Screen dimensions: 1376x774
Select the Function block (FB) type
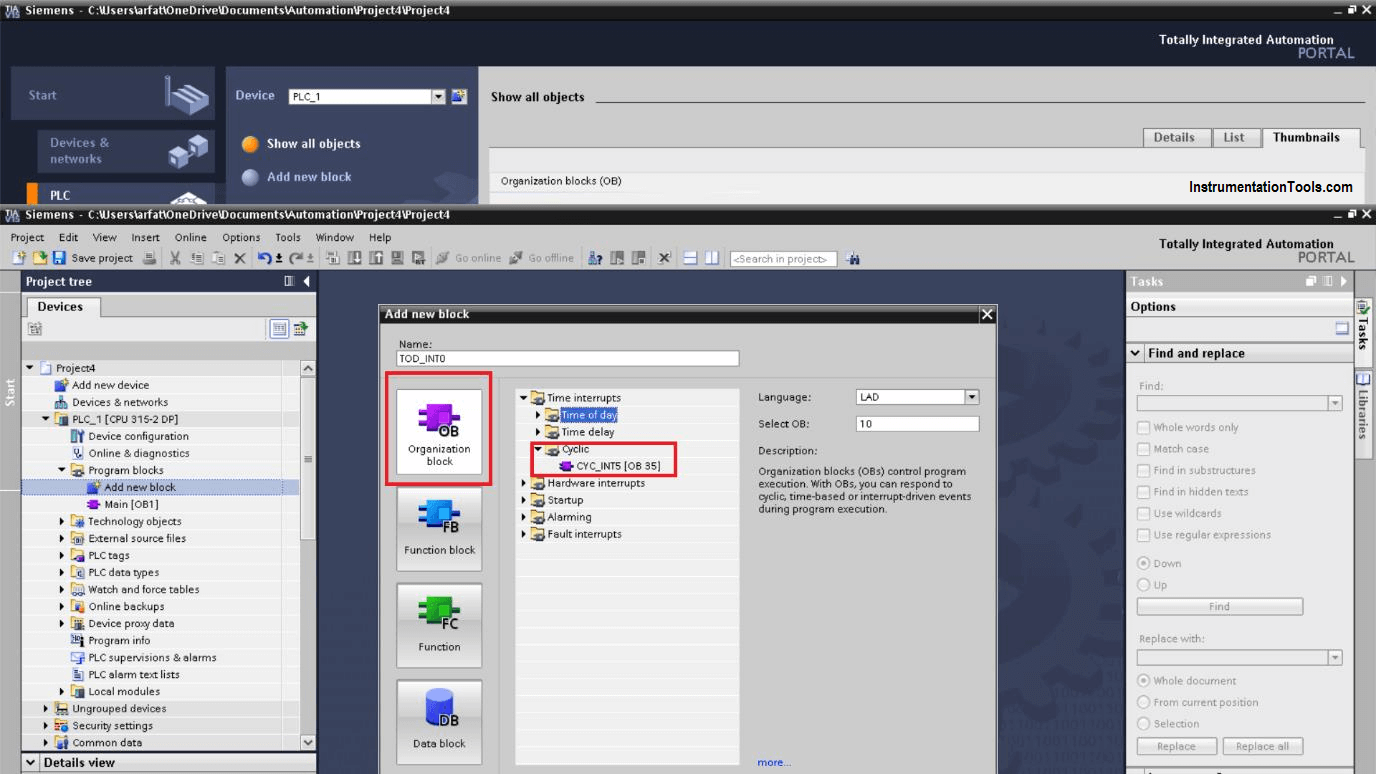pyautogui.click(x=439, y=527)
